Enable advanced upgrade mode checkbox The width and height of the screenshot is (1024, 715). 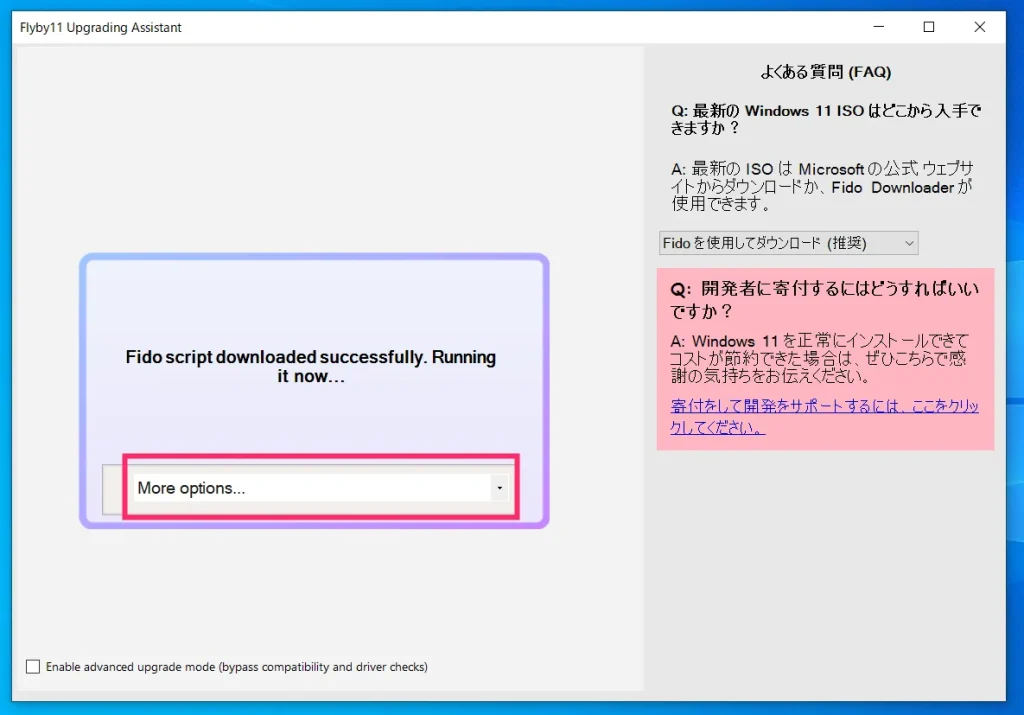[33, 667]
